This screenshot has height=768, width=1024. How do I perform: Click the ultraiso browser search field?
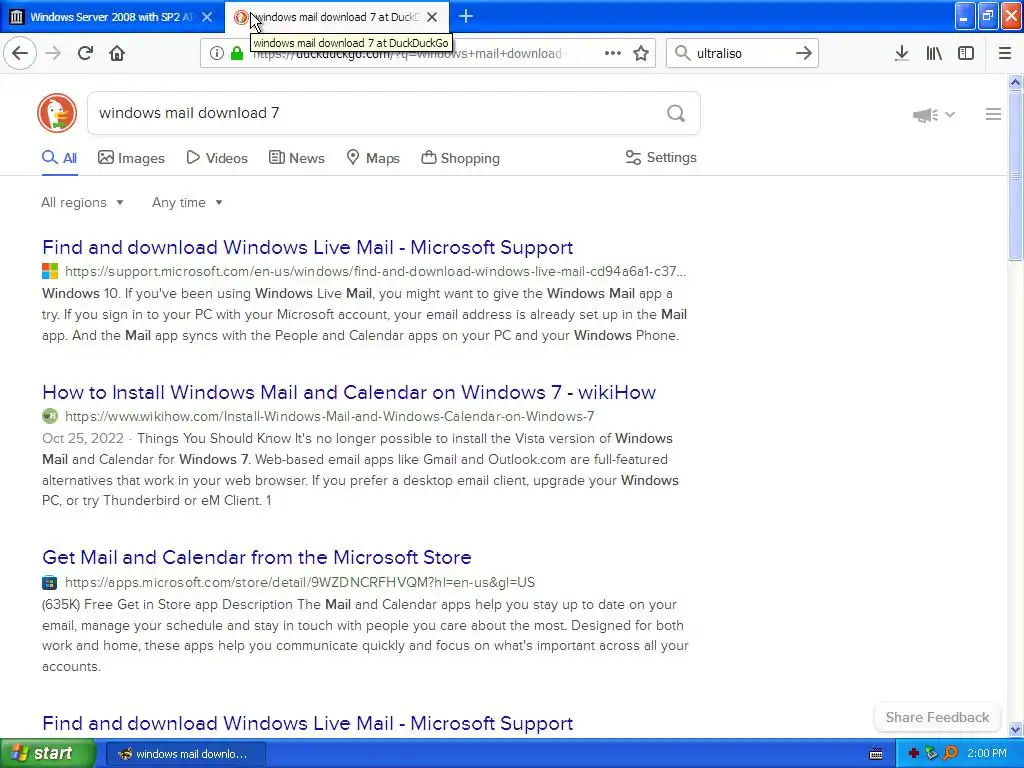click(741, 54)
